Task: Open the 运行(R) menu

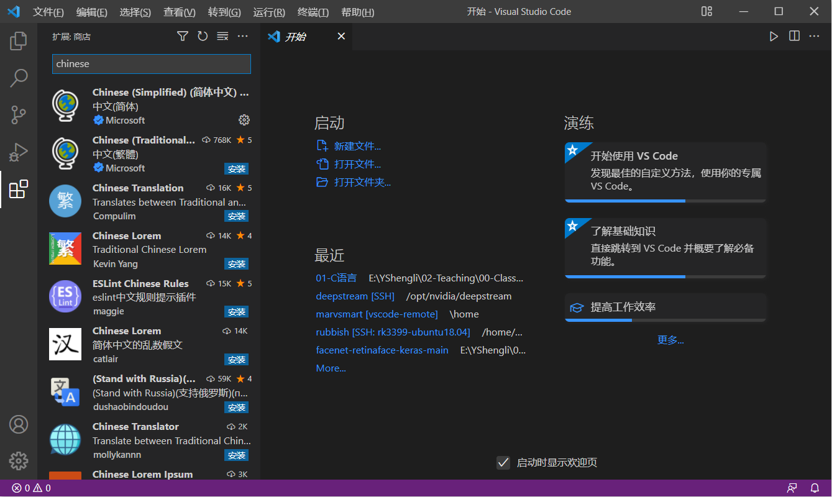Action: click(269, 12)
